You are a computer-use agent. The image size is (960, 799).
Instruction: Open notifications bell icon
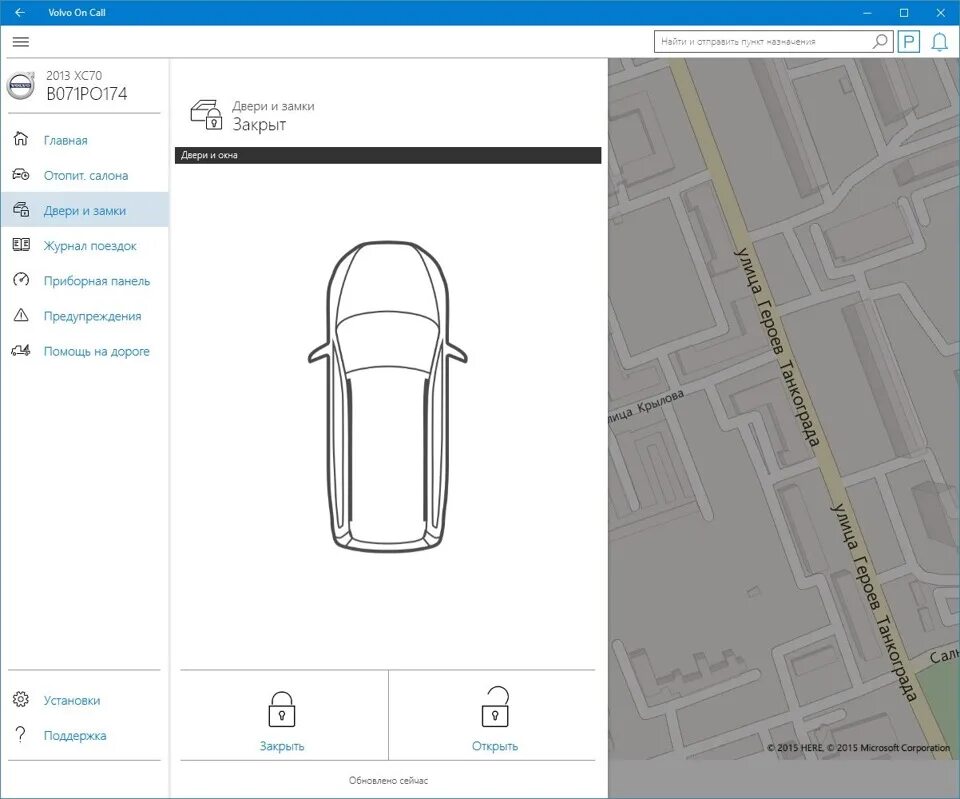(939, 42)
